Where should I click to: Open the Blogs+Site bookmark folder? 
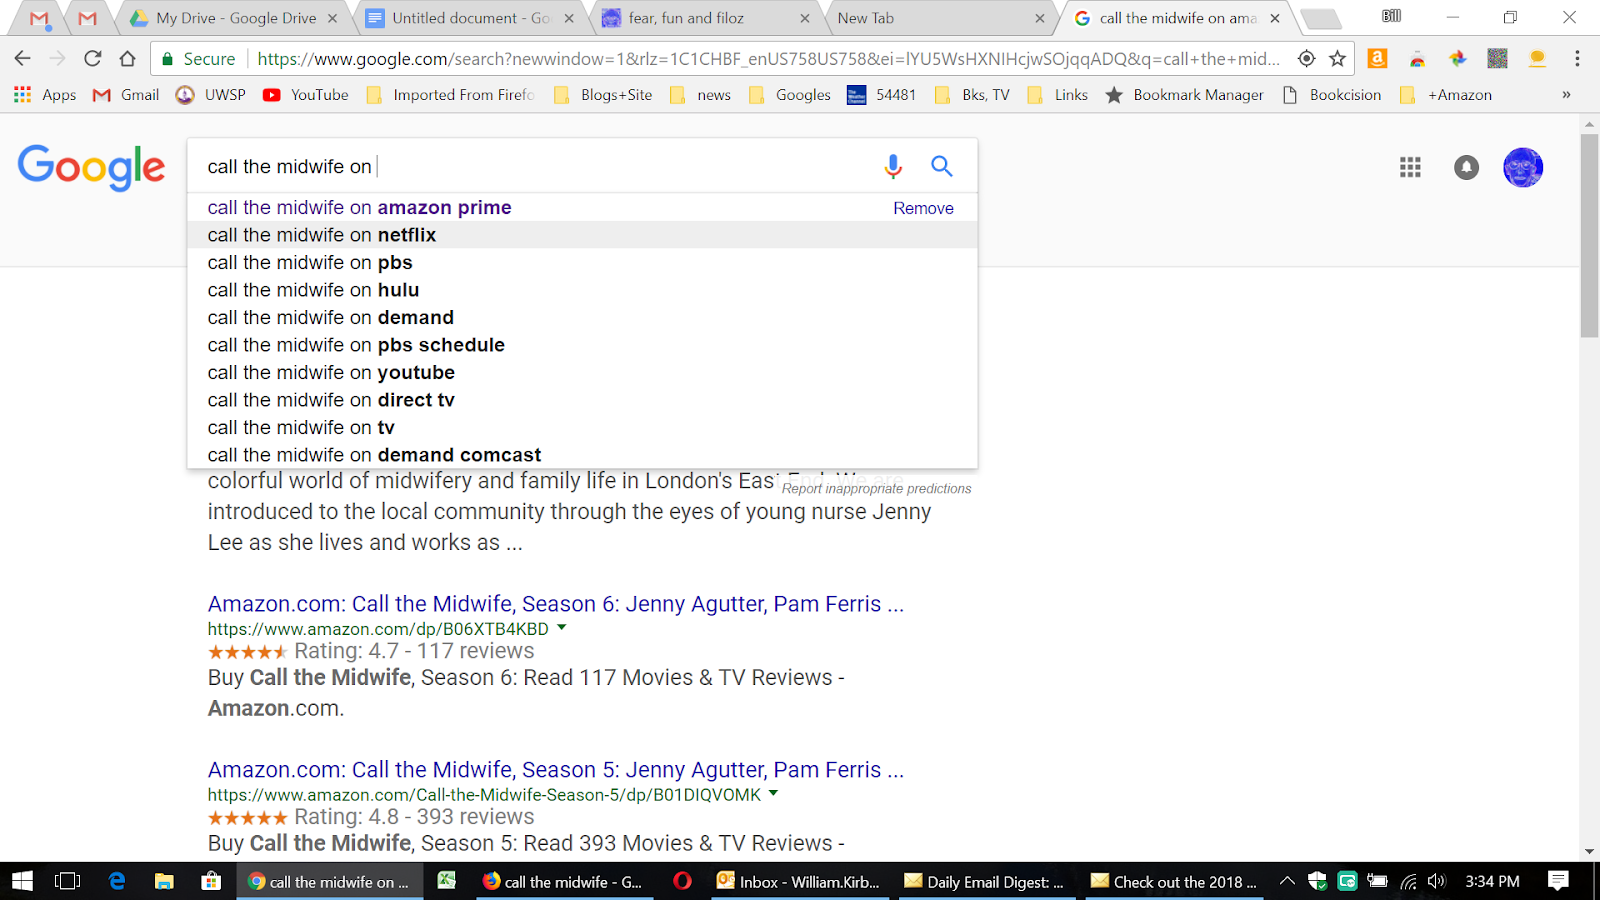pos(603,95)
